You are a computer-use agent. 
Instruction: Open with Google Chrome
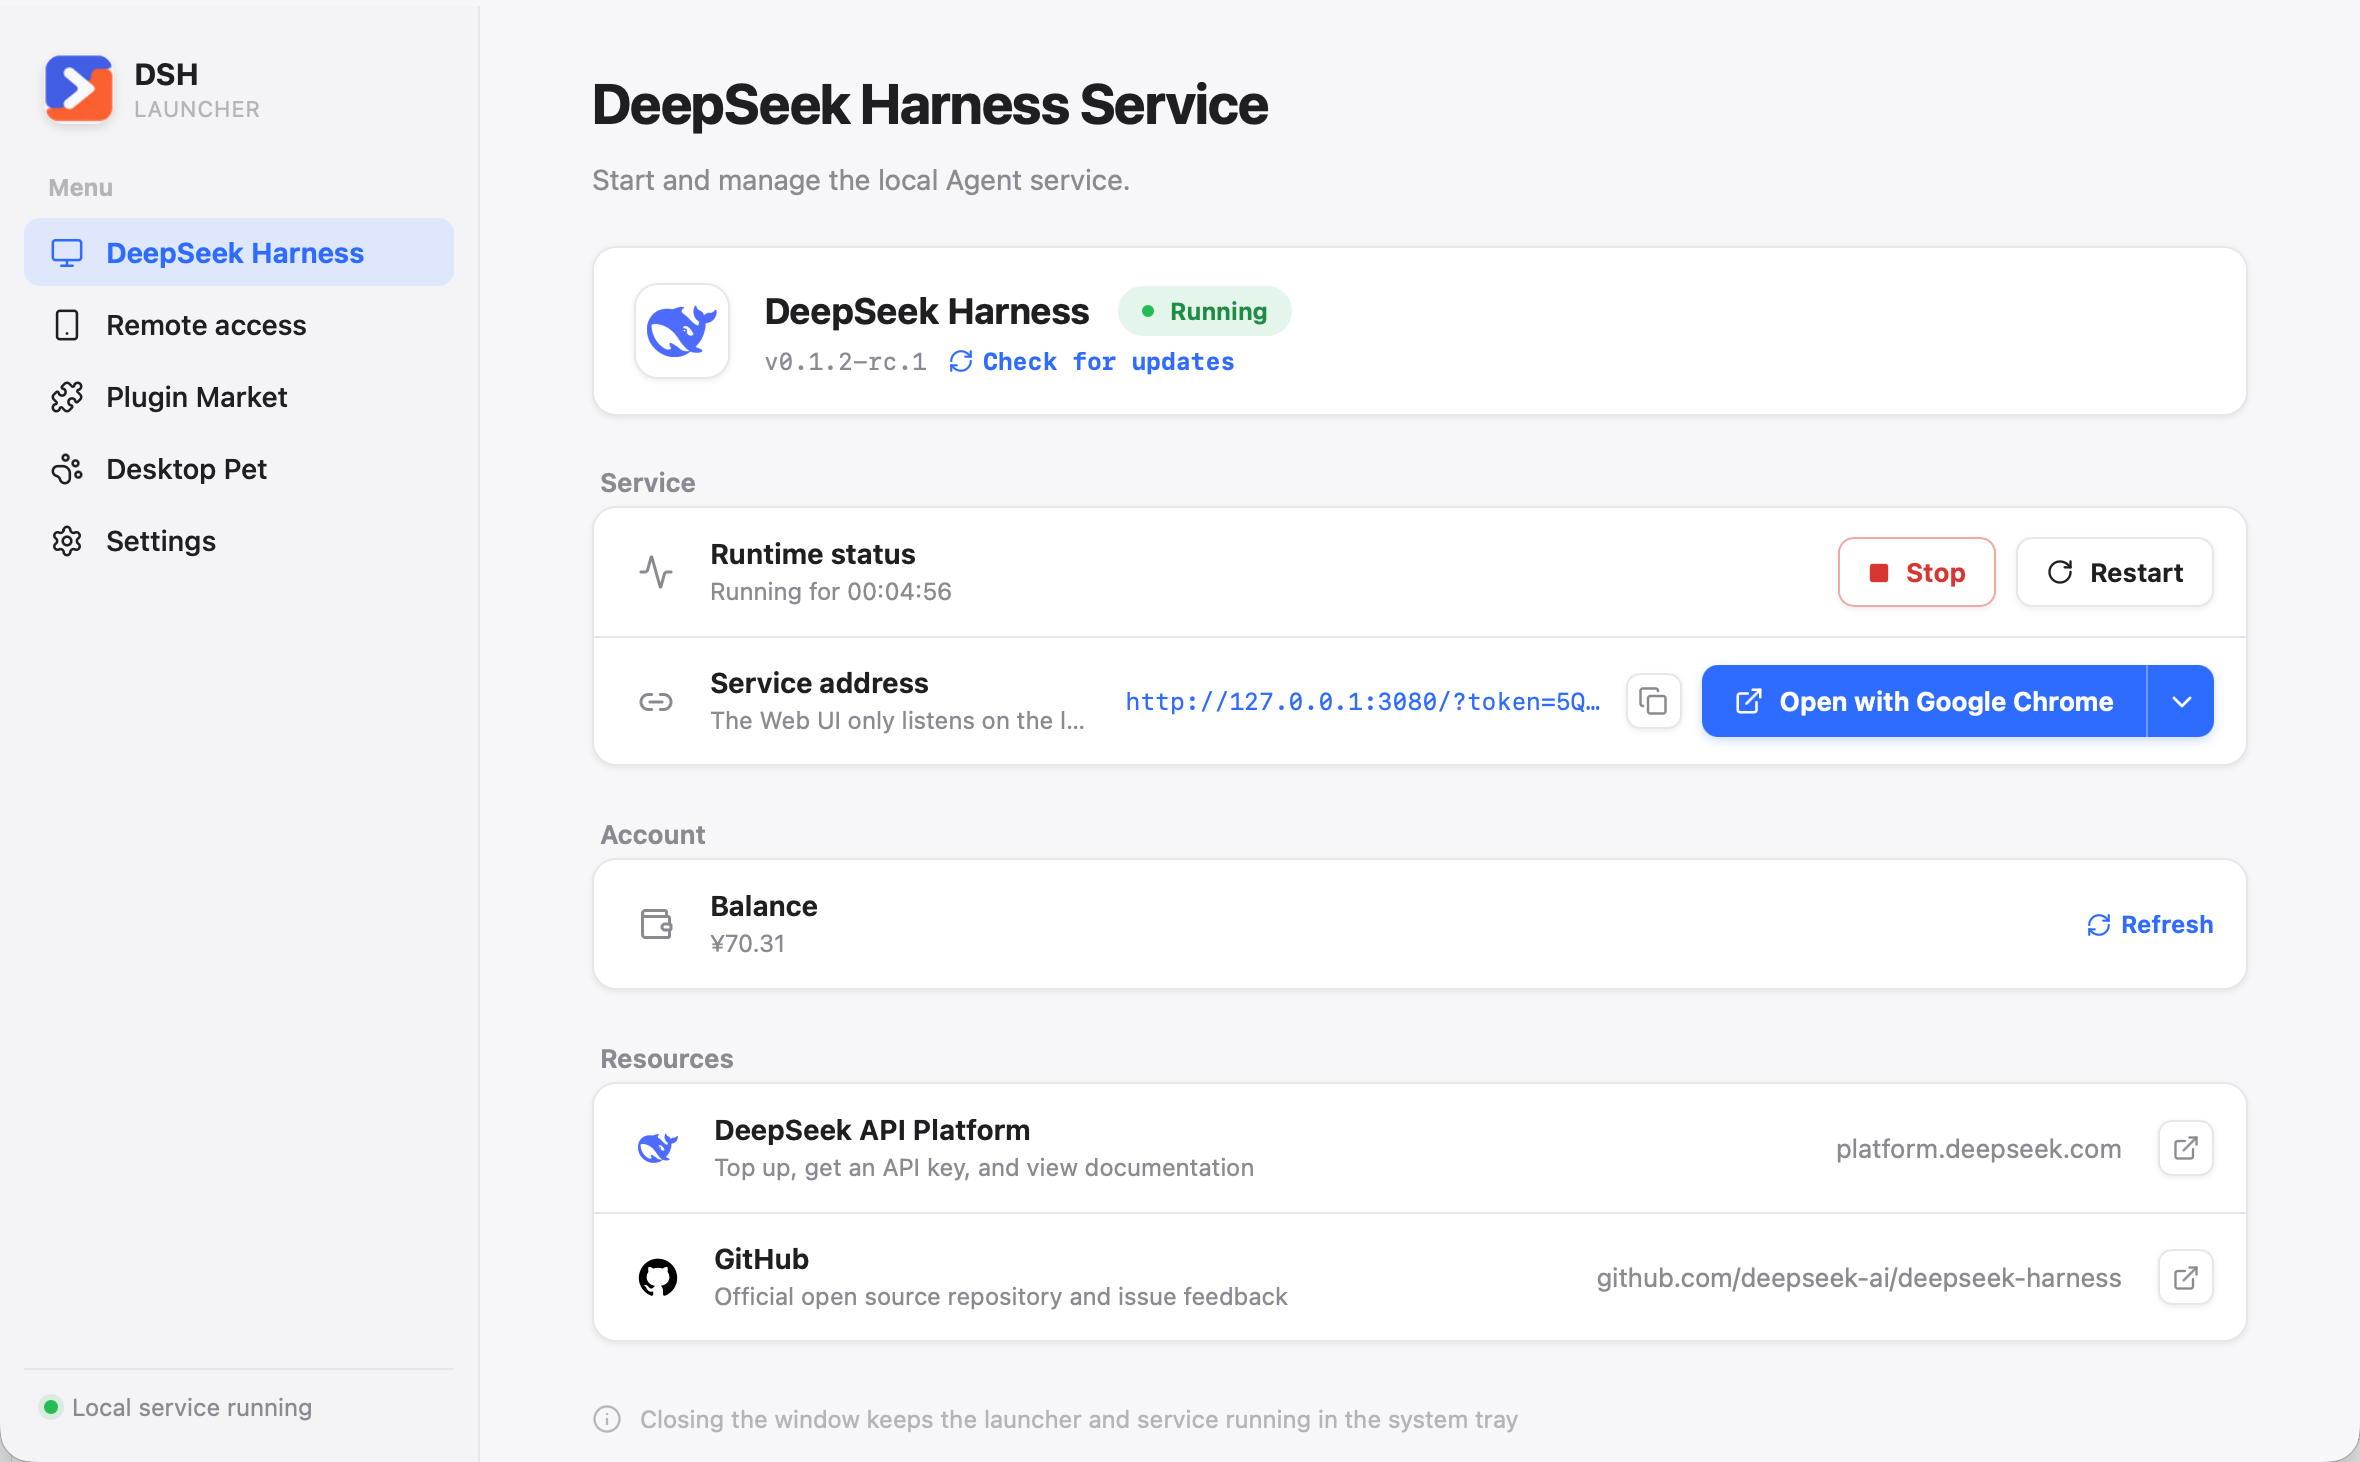(x=1925, y=702)
